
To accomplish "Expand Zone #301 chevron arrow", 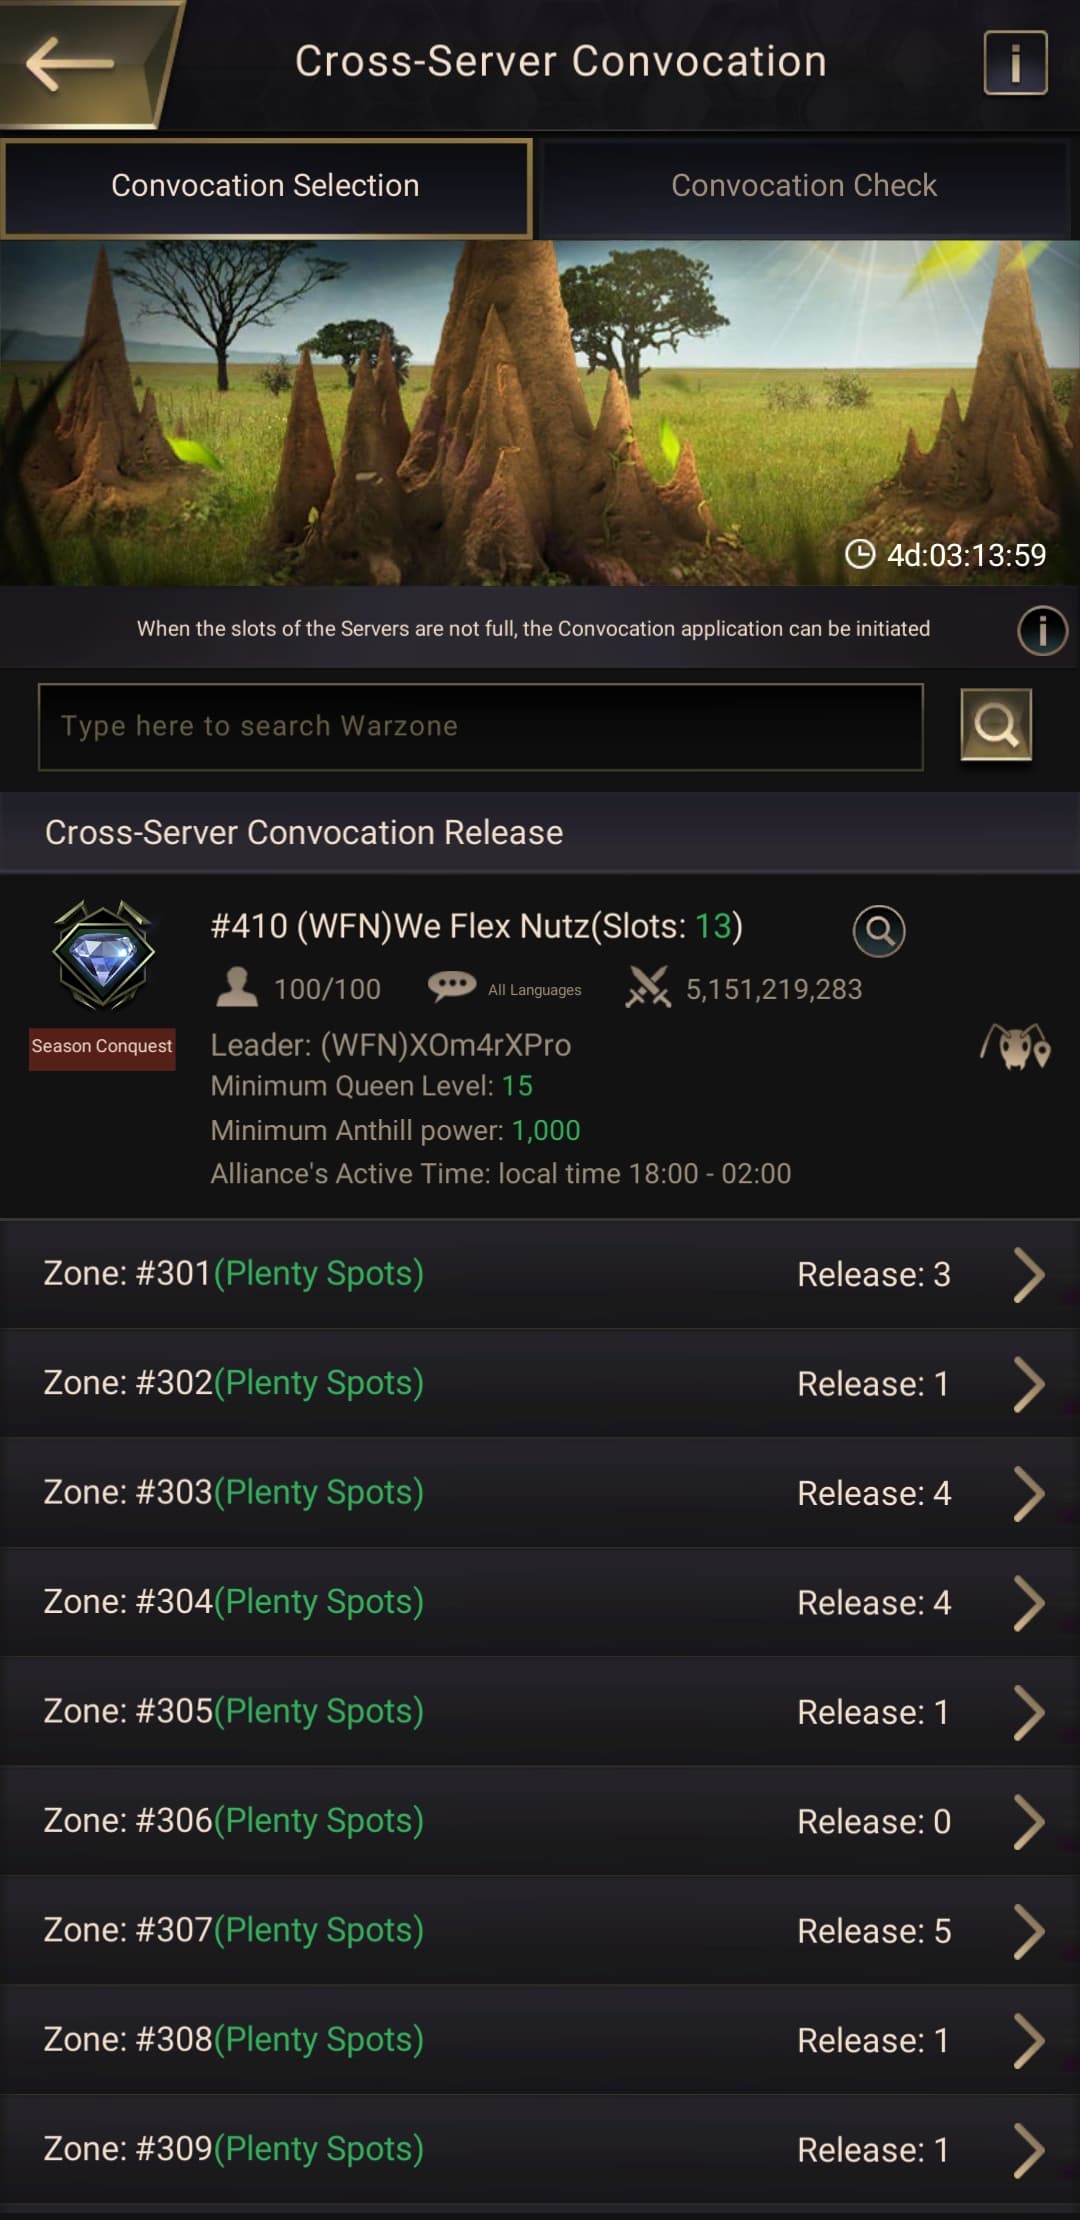I will point(1029,1275).
